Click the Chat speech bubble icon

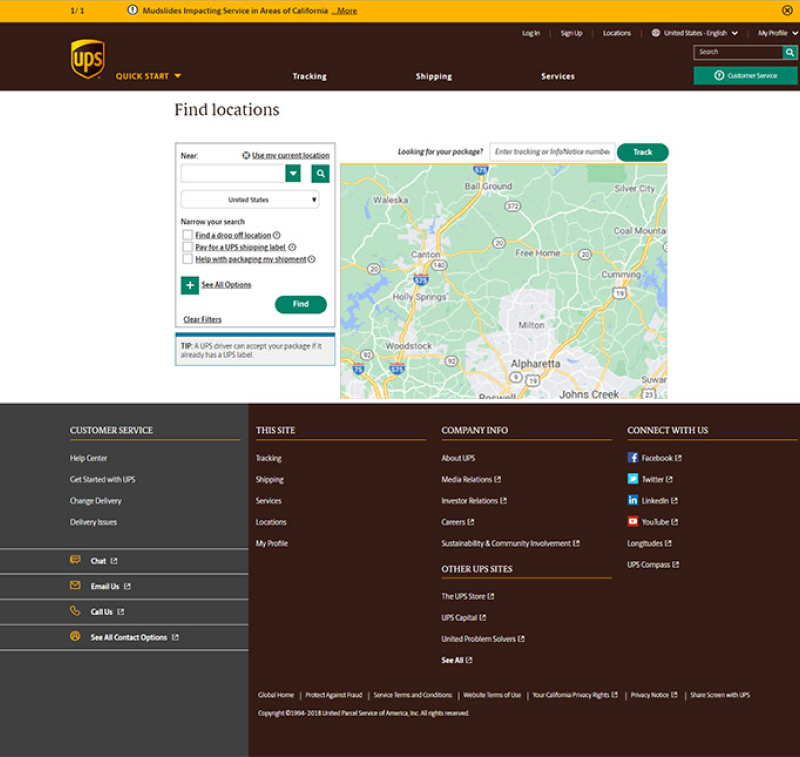75,560
